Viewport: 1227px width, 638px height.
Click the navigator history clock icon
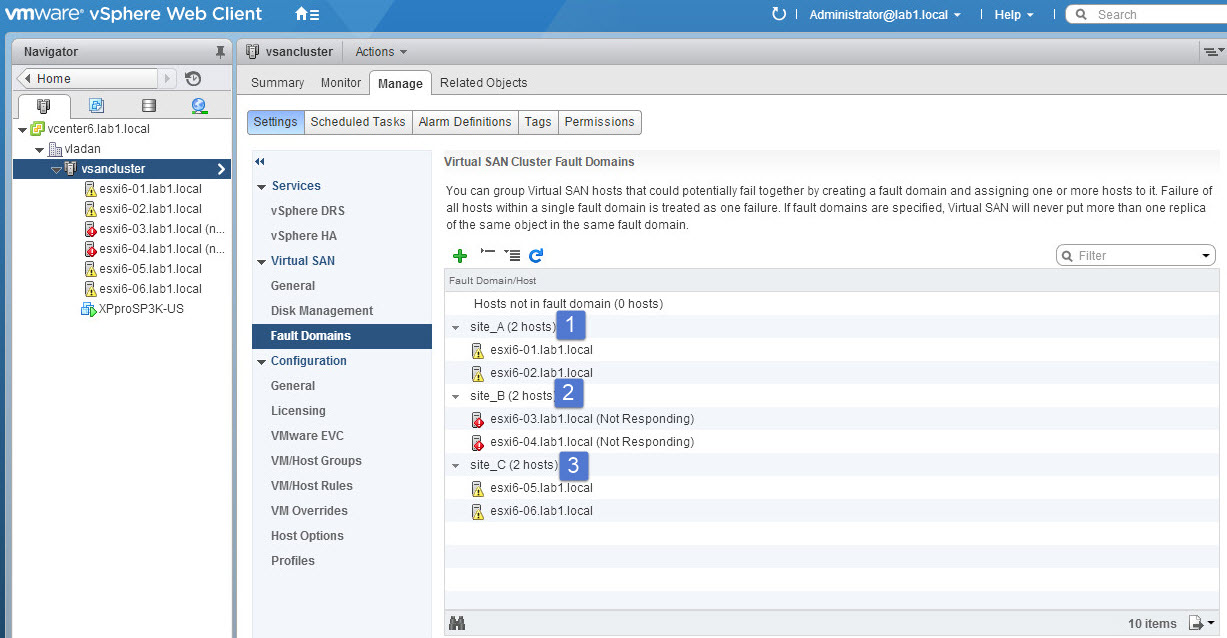[x=193, y=79]
